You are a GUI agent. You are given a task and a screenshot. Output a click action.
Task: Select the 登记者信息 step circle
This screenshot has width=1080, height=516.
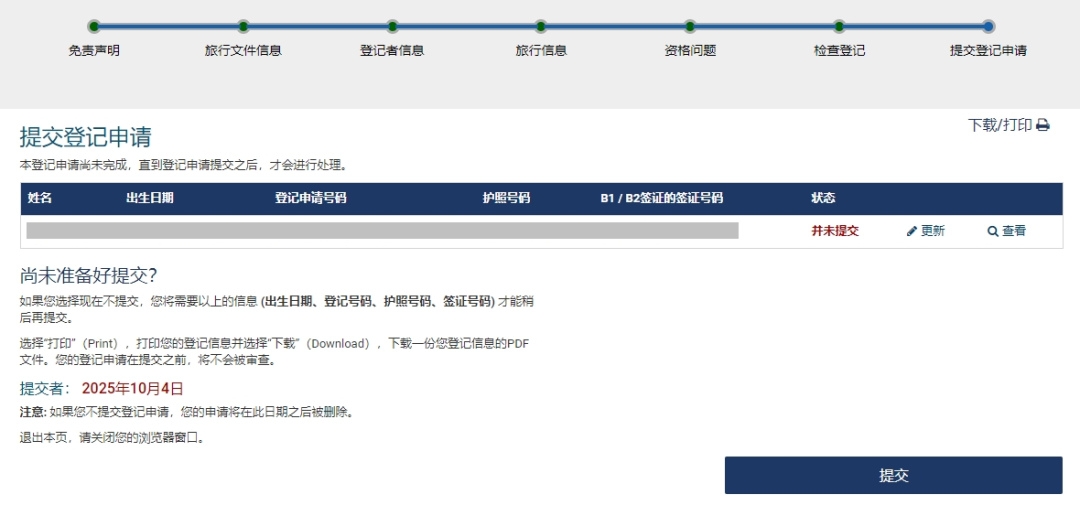(392, 27)
